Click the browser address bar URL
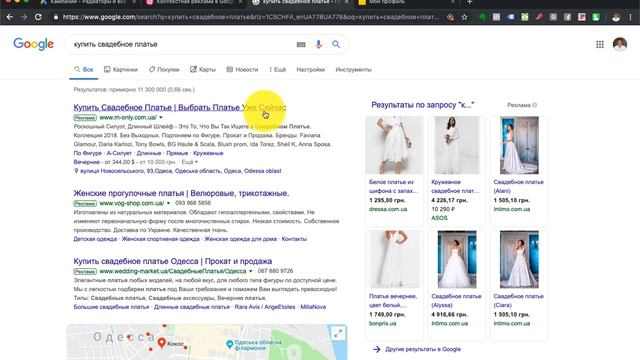 click(x=251, y=17)
